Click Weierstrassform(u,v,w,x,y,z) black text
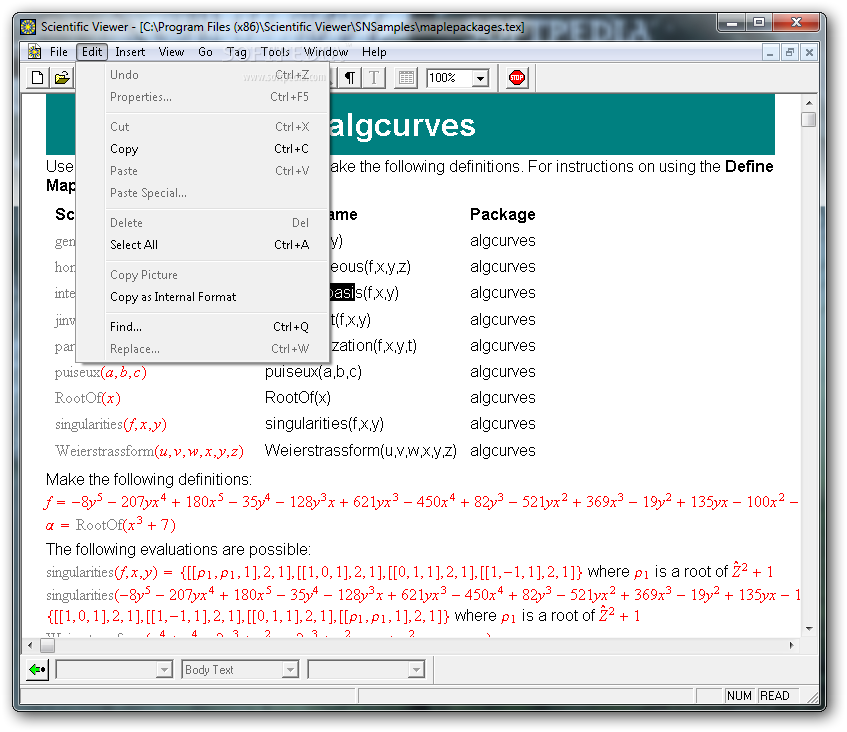The width and height of the screenshot is (847, 732). [360, 451]
